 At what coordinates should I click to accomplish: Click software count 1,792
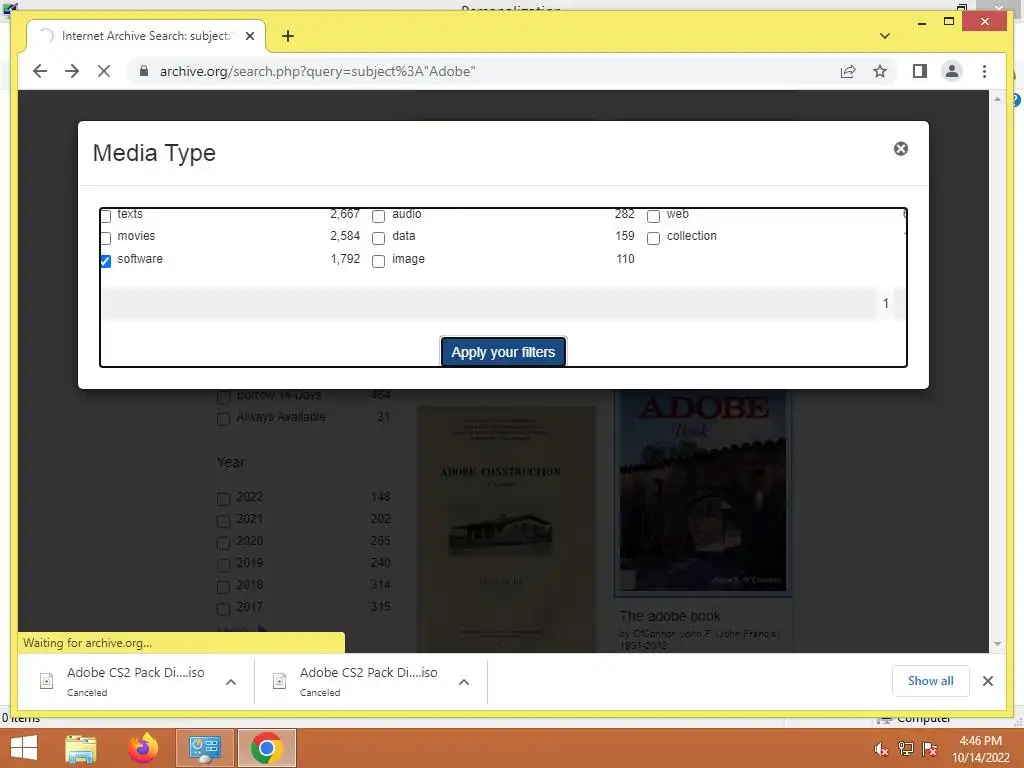[x=345, y=259]
